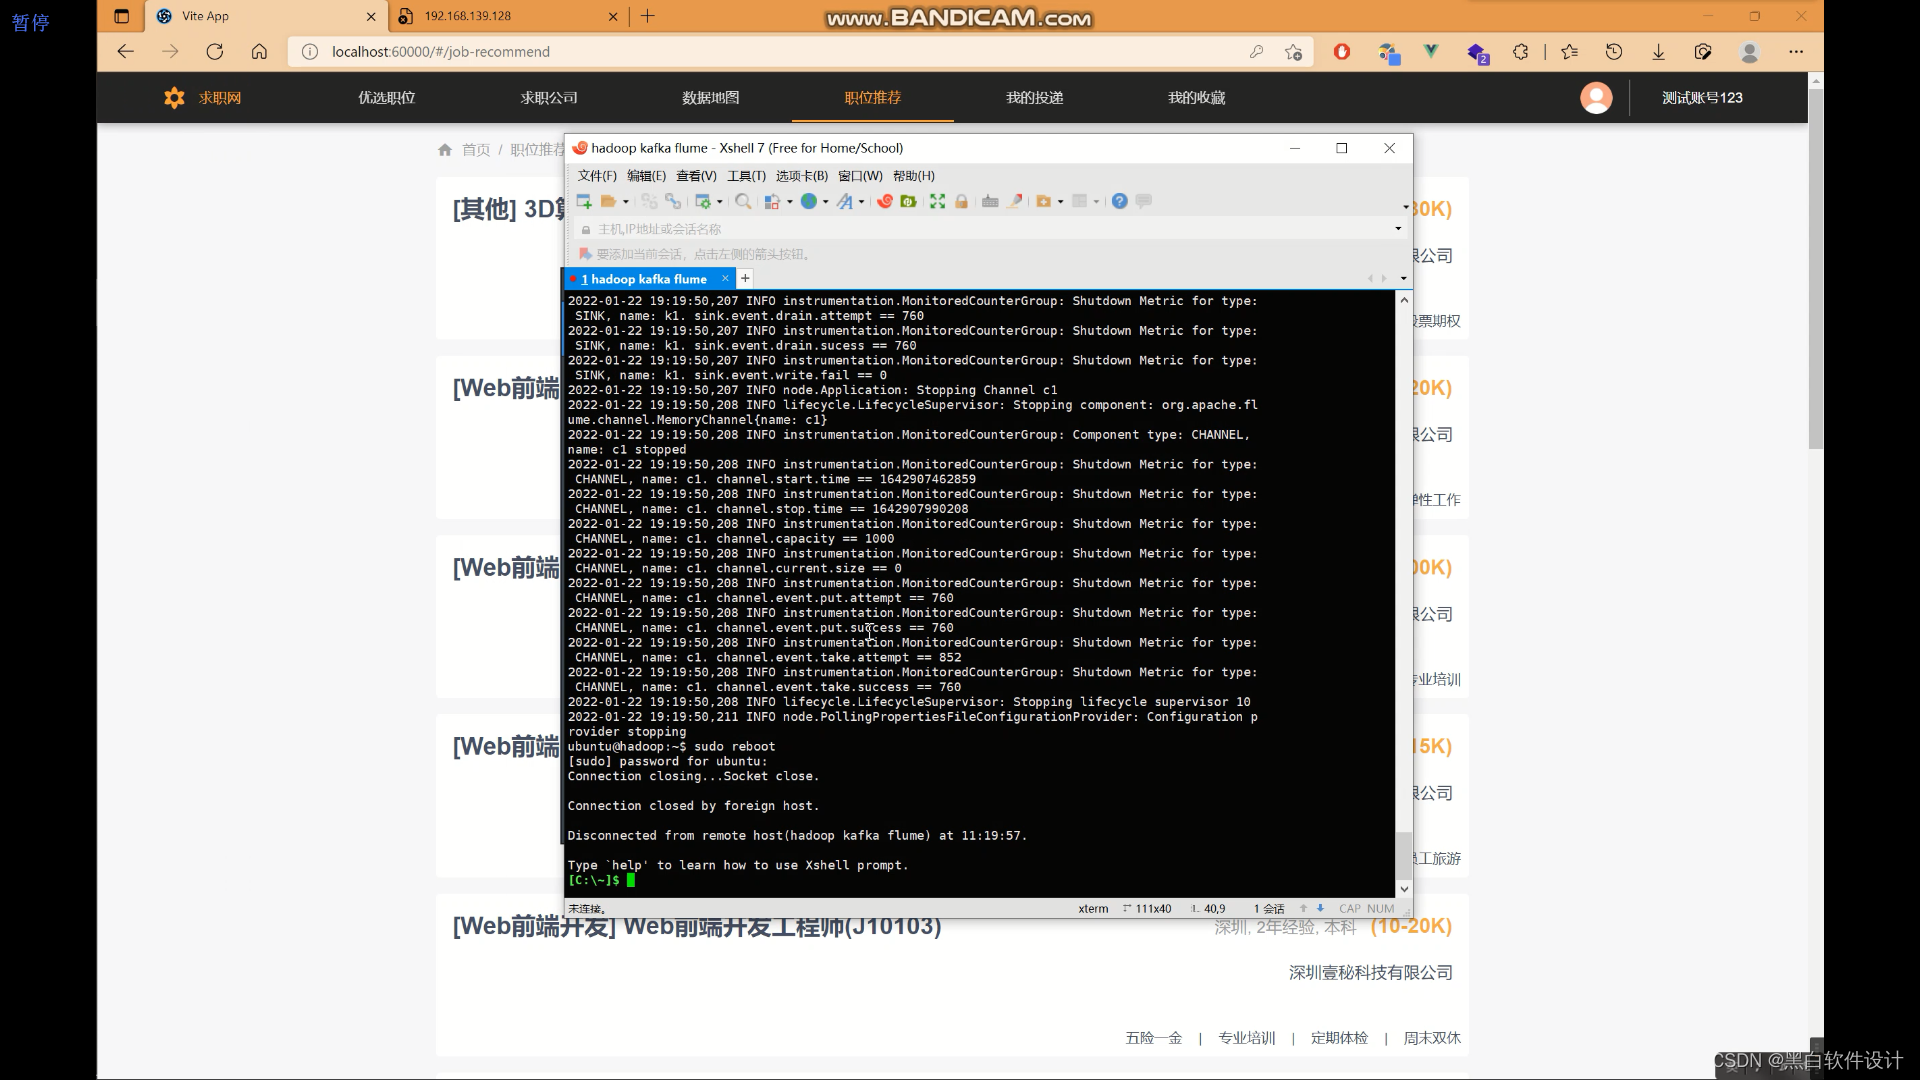Switch to the '192.168.139.128' browser tab

pyautogui.click(x=508, y=16)
